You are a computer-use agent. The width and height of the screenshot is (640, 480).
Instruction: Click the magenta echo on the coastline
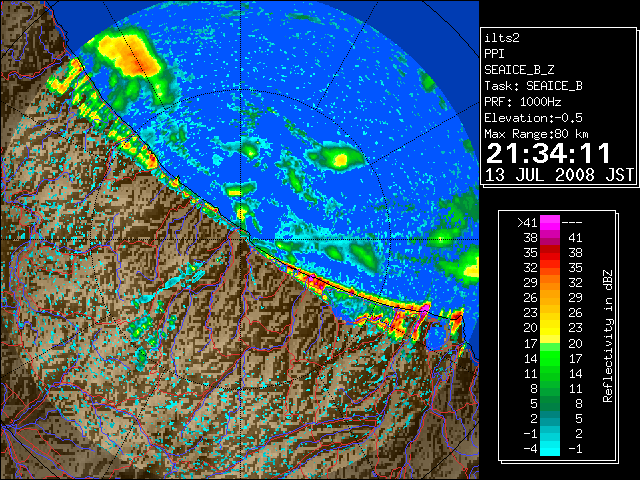click(425, 308)
